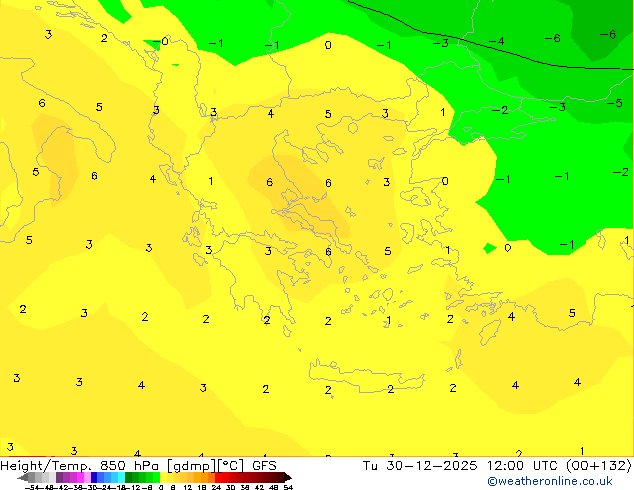
Task: Click the "-4" temperature value on the map
Action: 497,41
